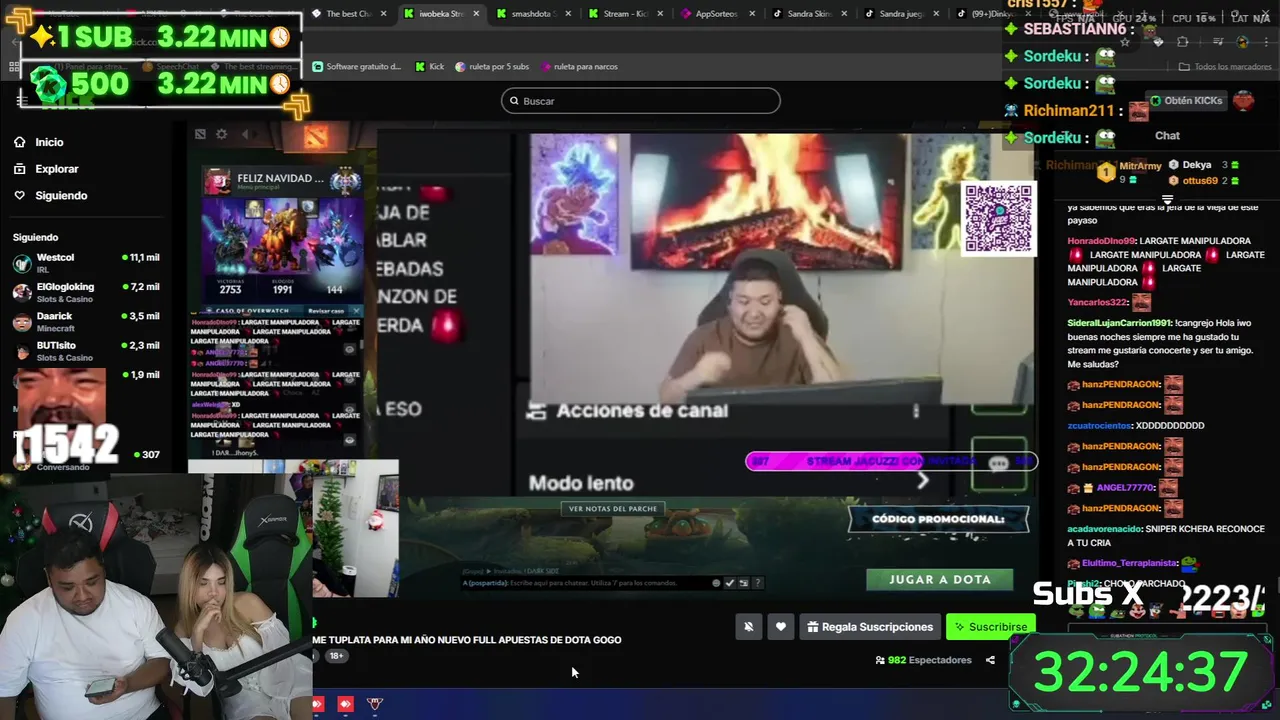Click the QR code on the stream overlay
The image size is (1280, 720).
coord(998,218)
